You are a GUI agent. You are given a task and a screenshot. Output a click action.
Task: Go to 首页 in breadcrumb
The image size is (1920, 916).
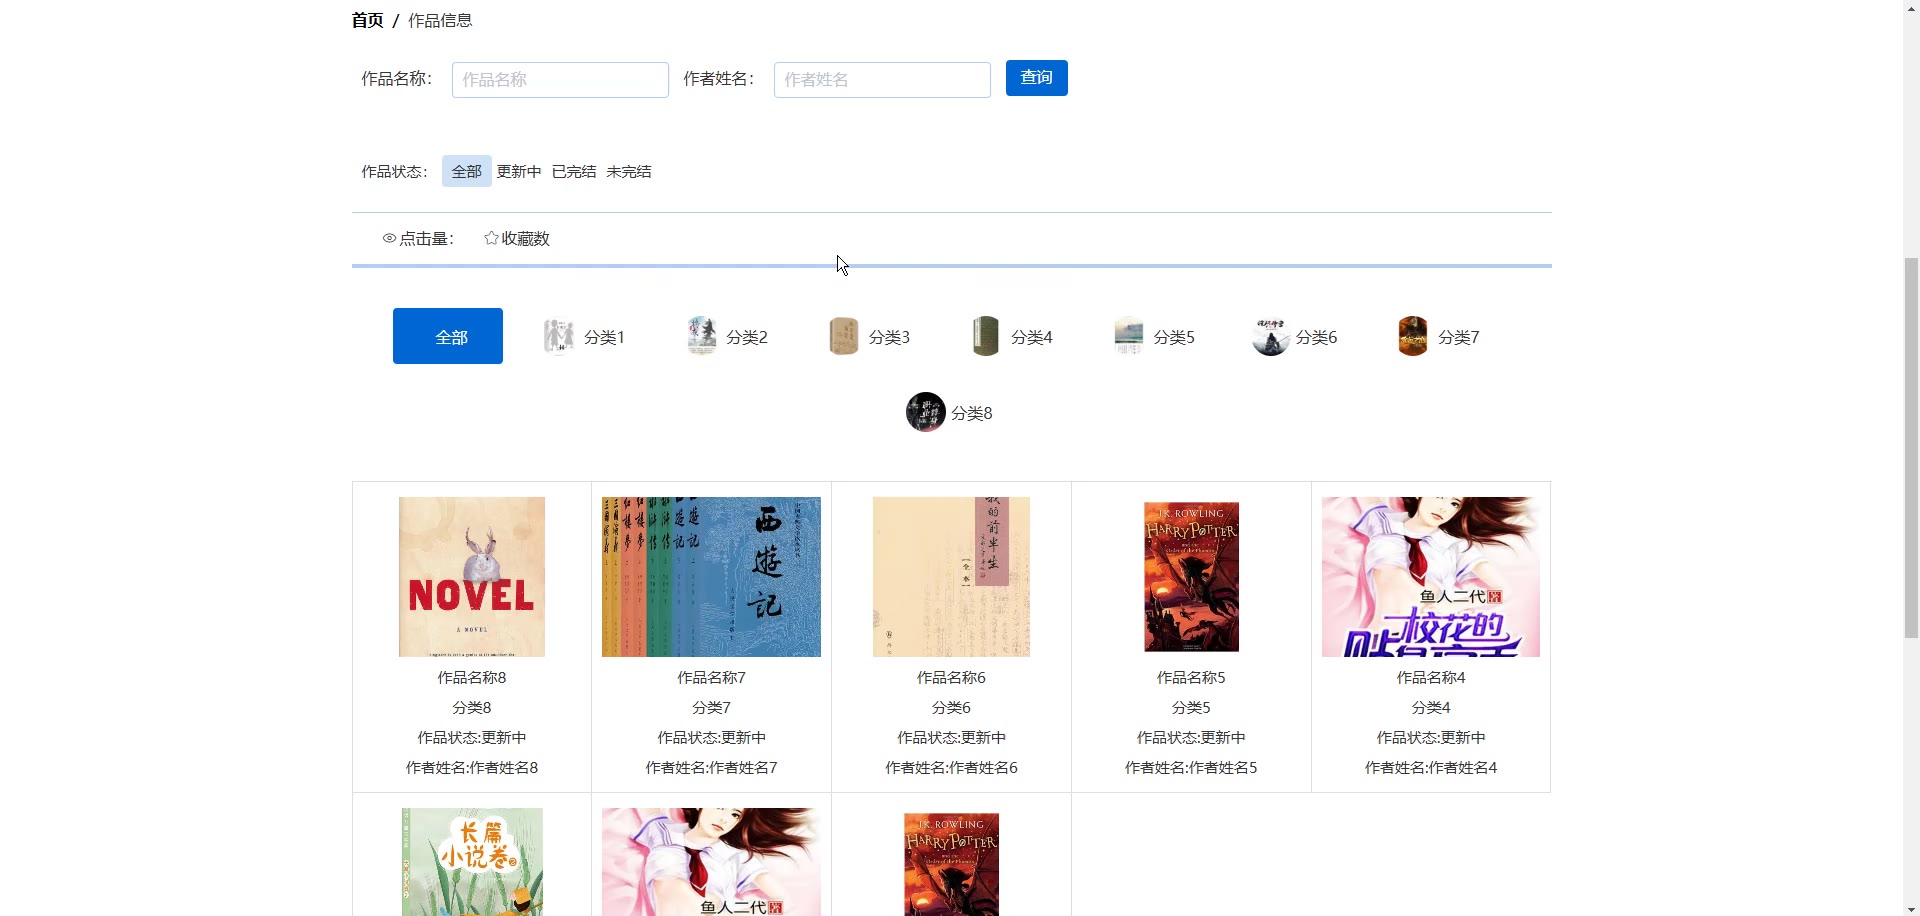coord(368,20)
